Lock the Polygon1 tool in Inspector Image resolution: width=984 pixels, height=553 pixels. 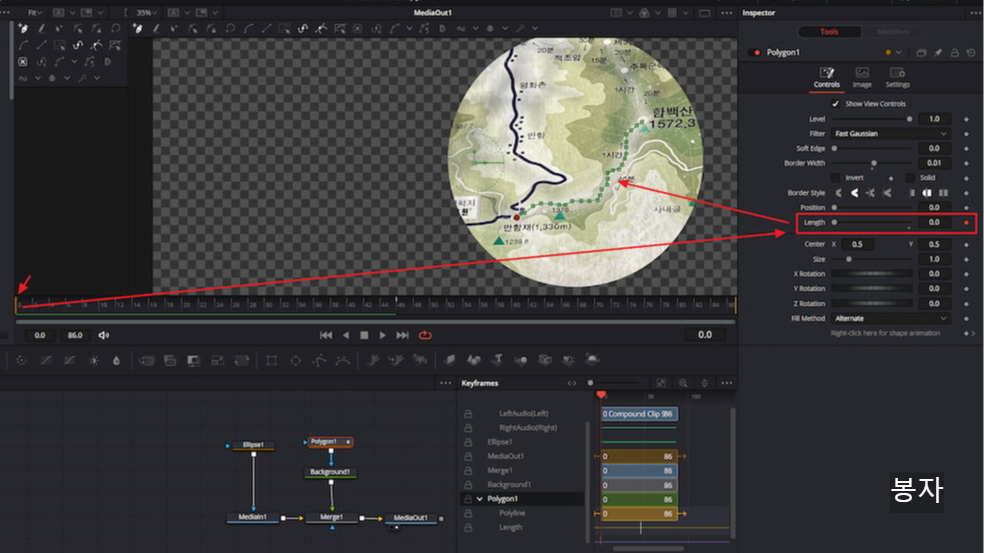(955, 53)
